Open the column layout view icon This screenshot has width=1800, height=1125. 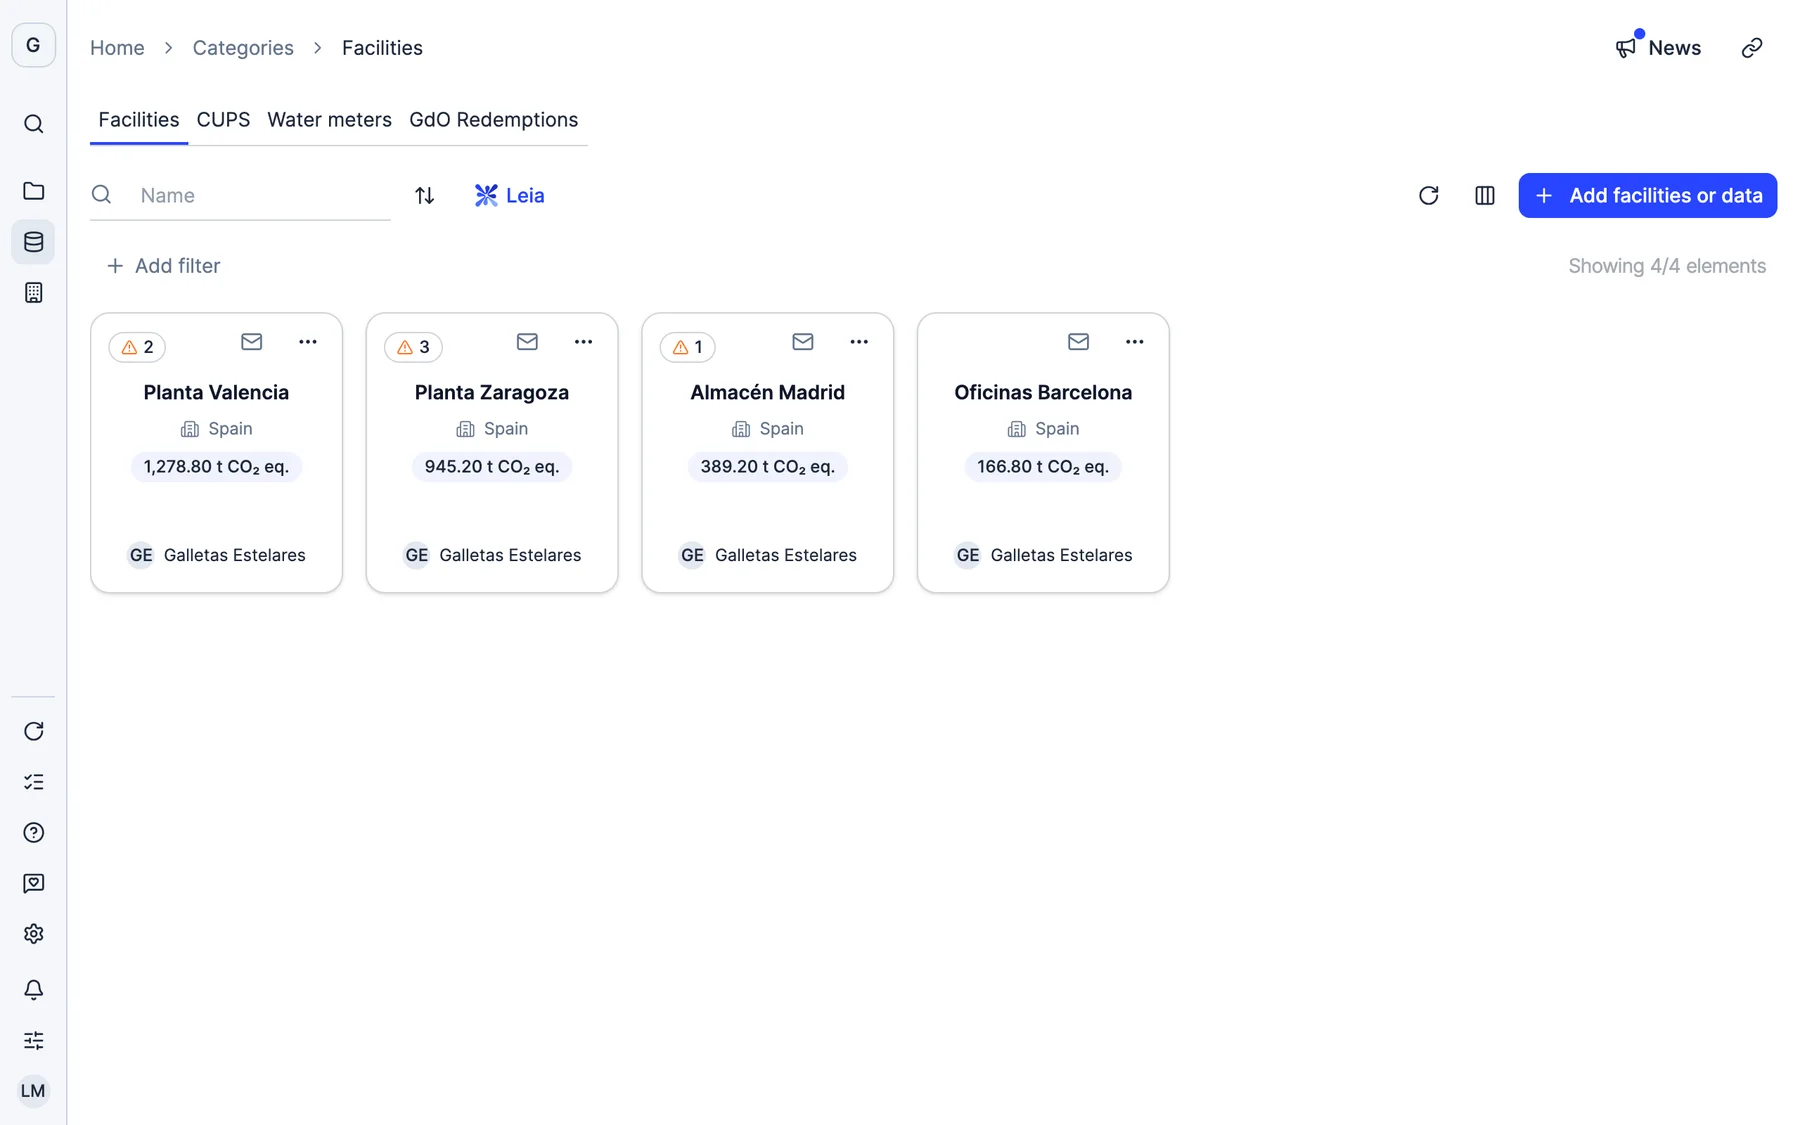pos(1484,195)
